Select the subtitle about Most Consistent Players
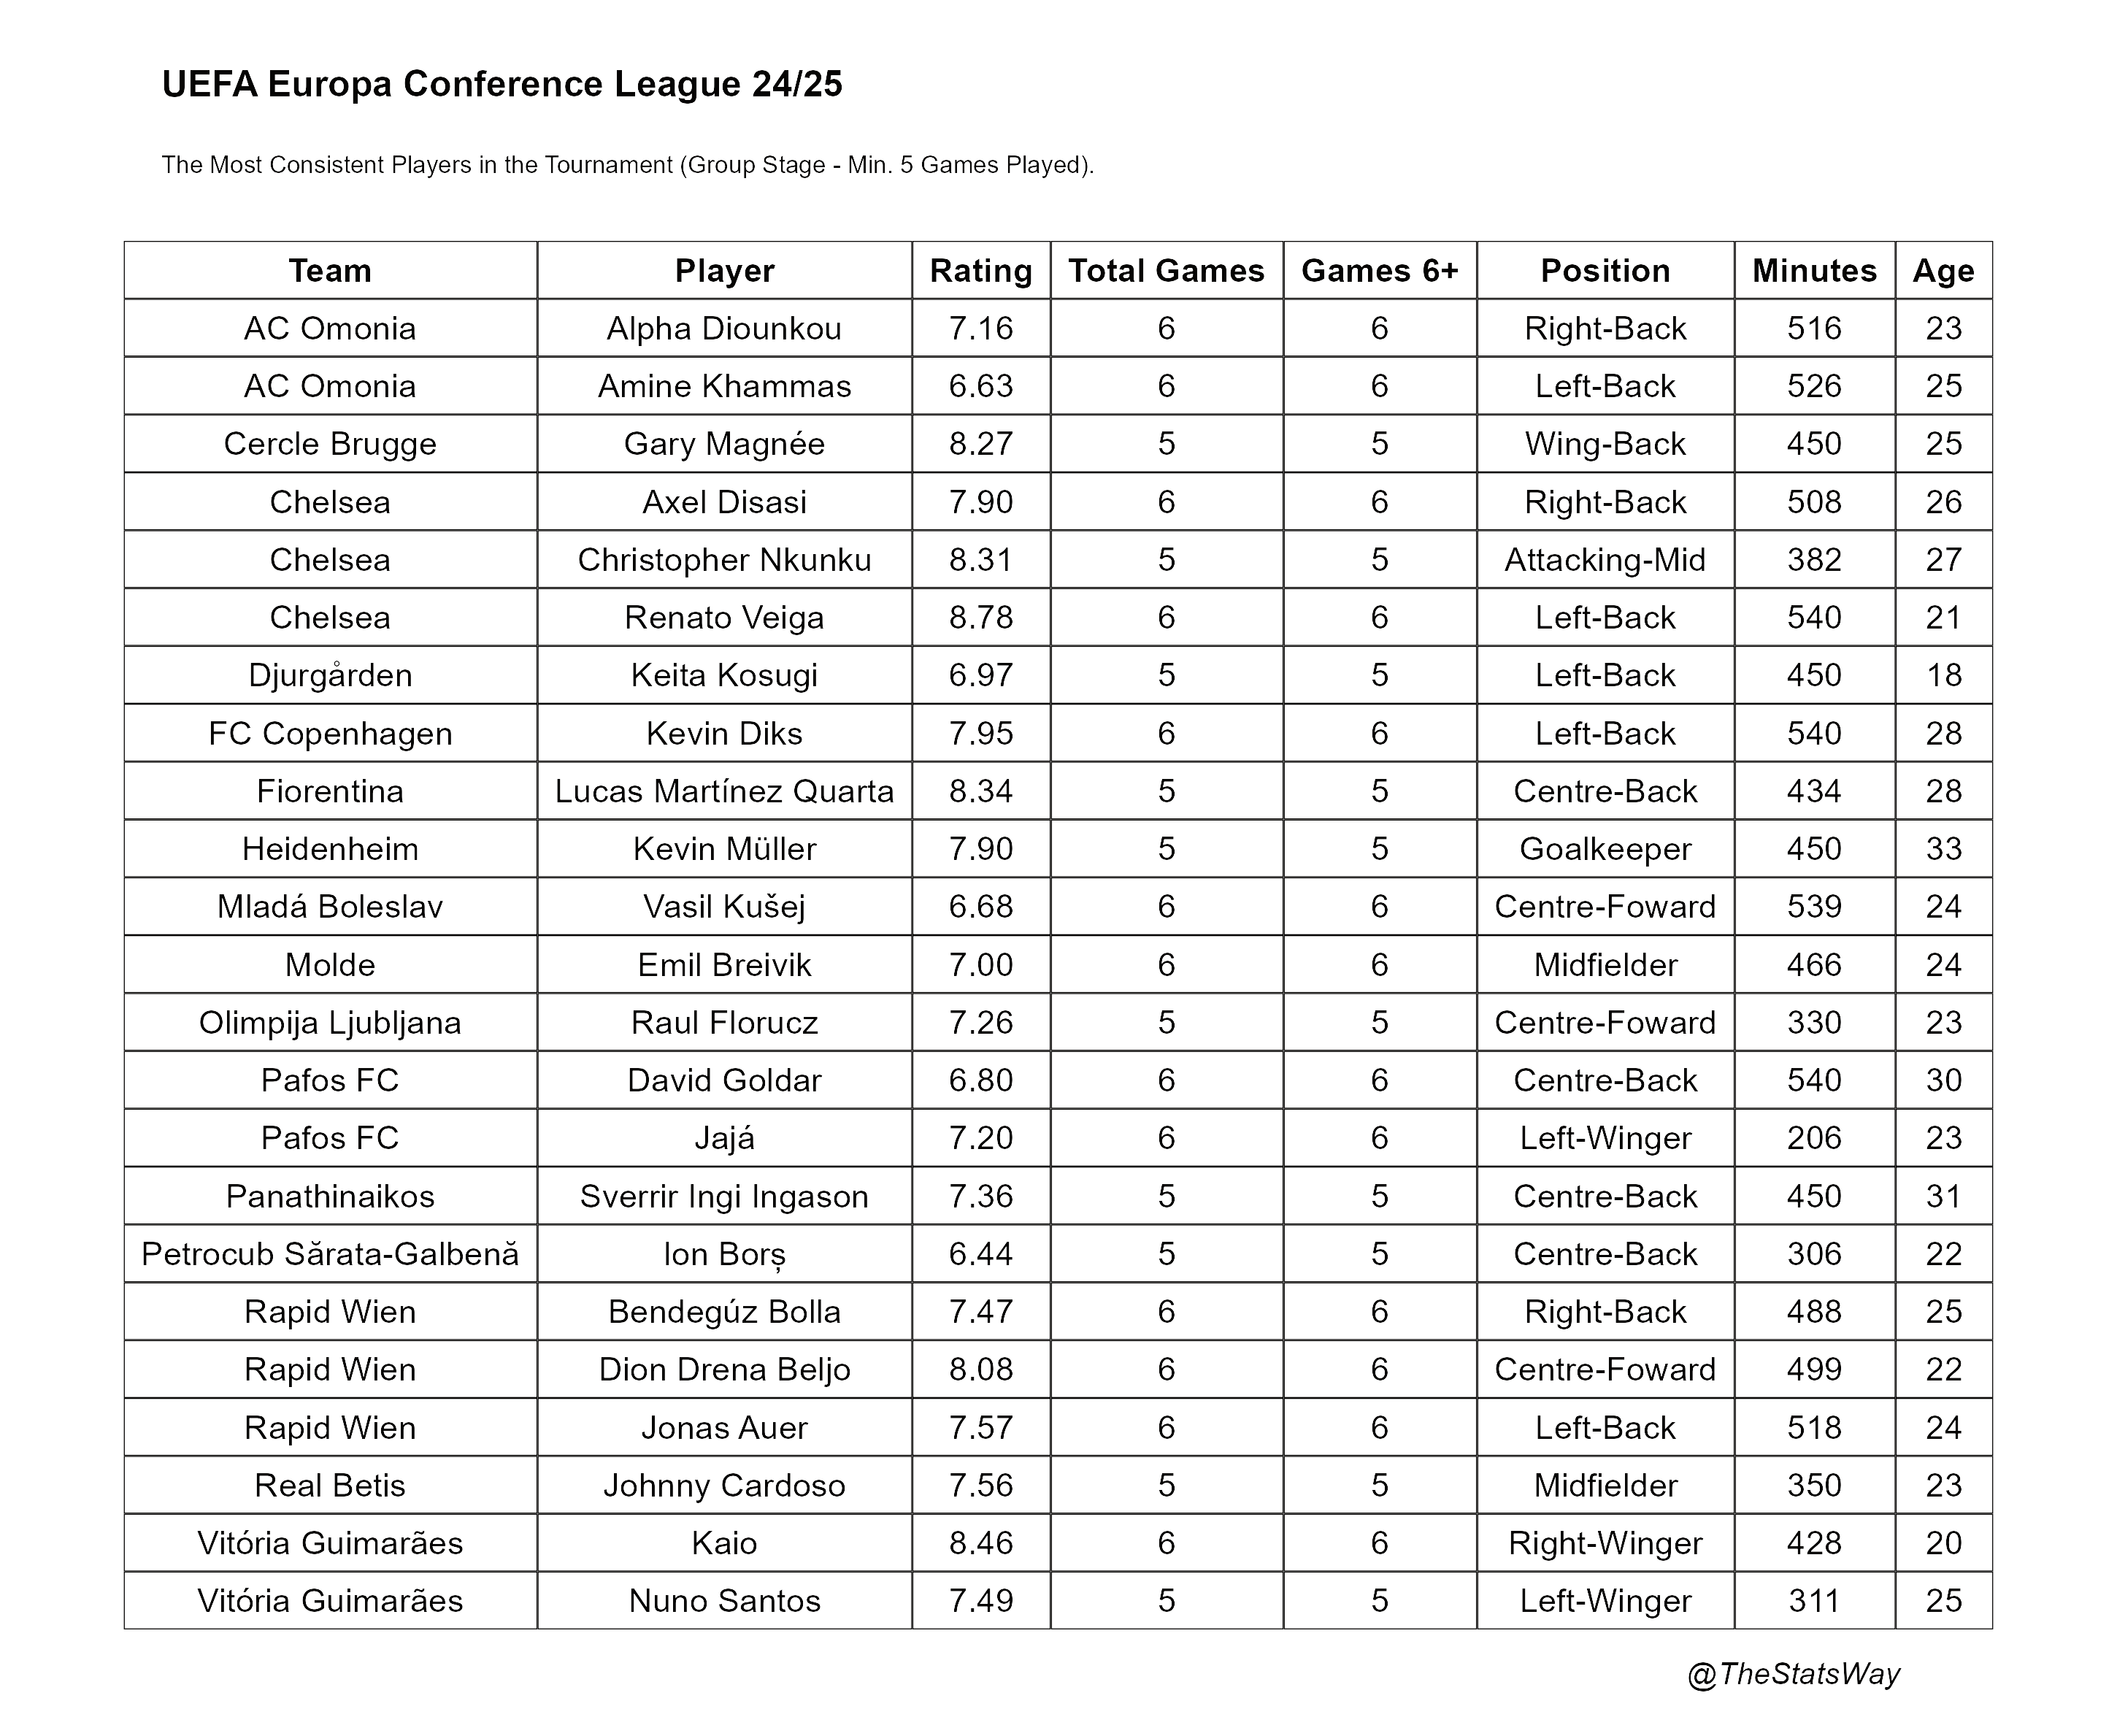The image size is (2117, 1736). click(628, 165)
